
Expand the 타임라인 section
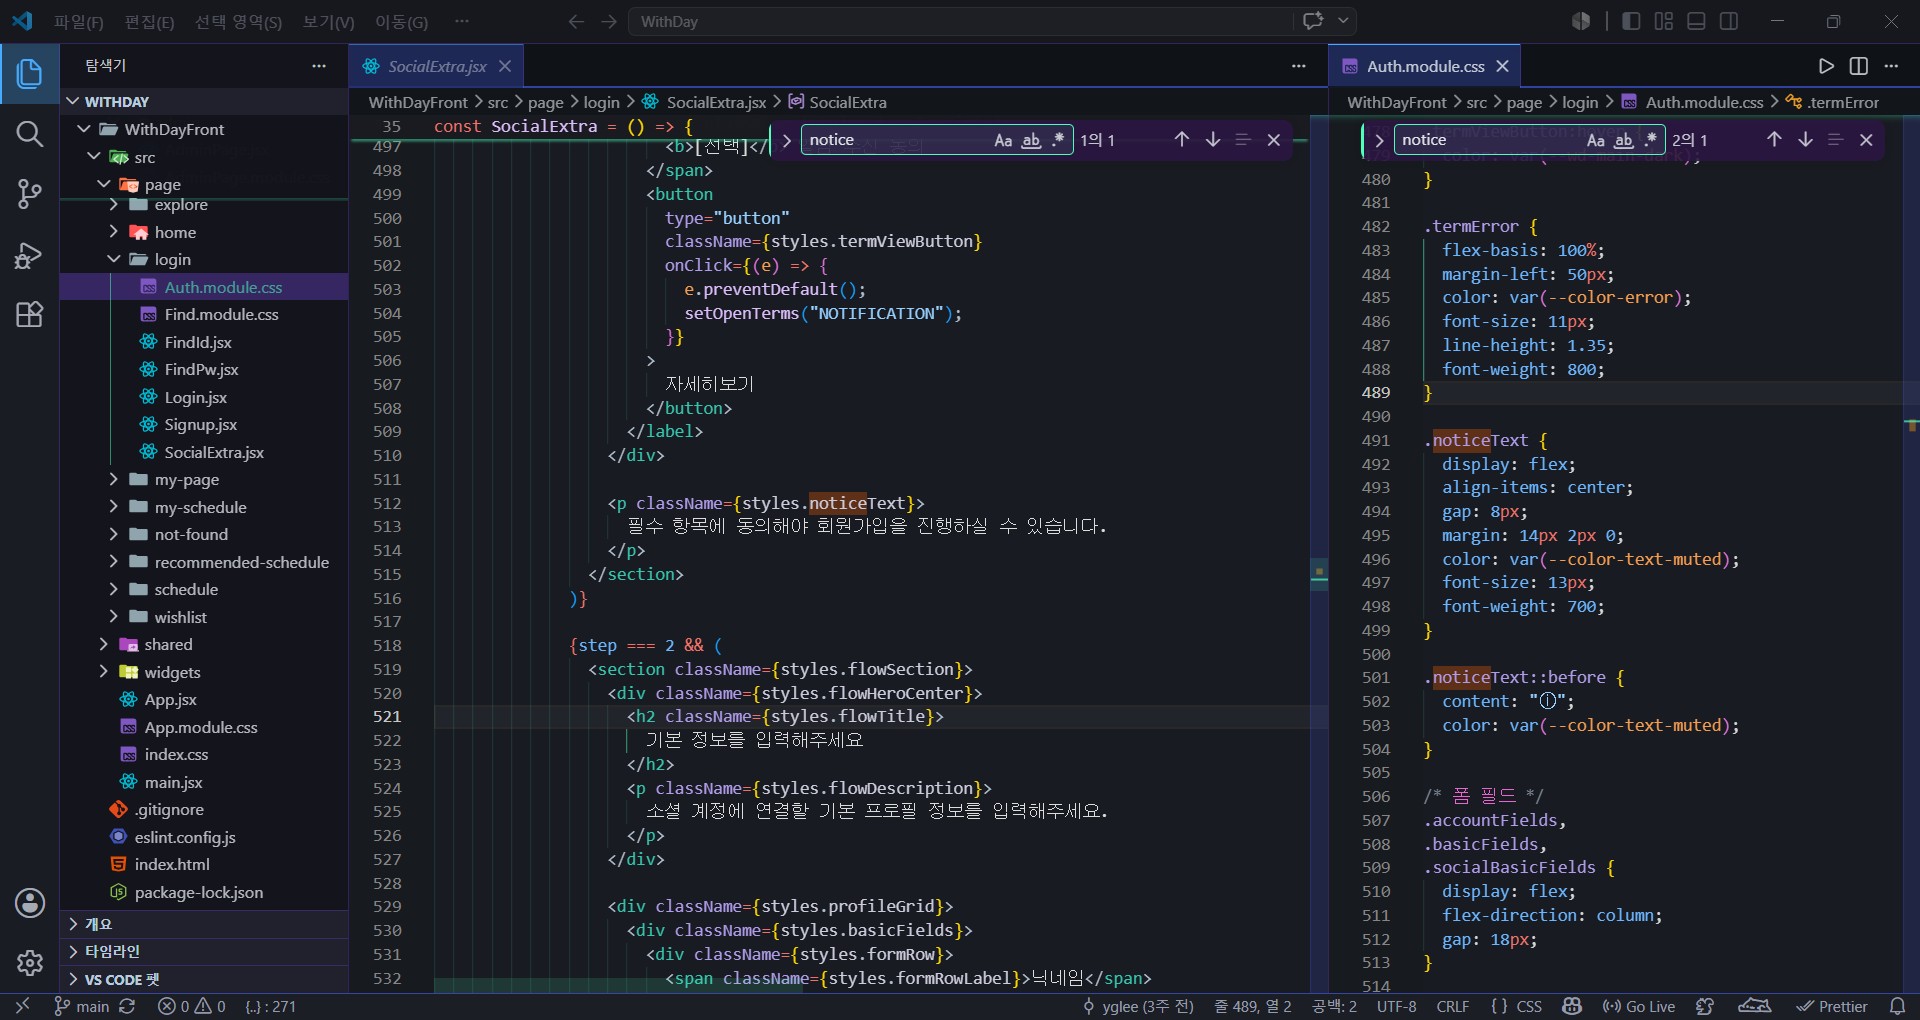pyautogui.click(x=204, y=951)
